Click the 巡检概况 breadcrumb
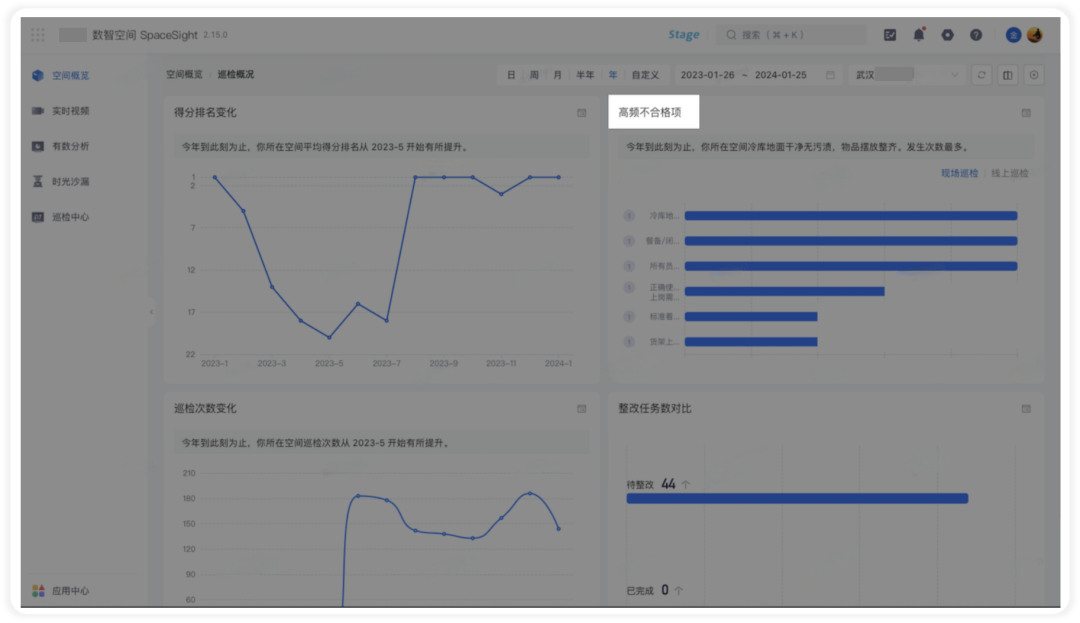 (x=236, y=74)
